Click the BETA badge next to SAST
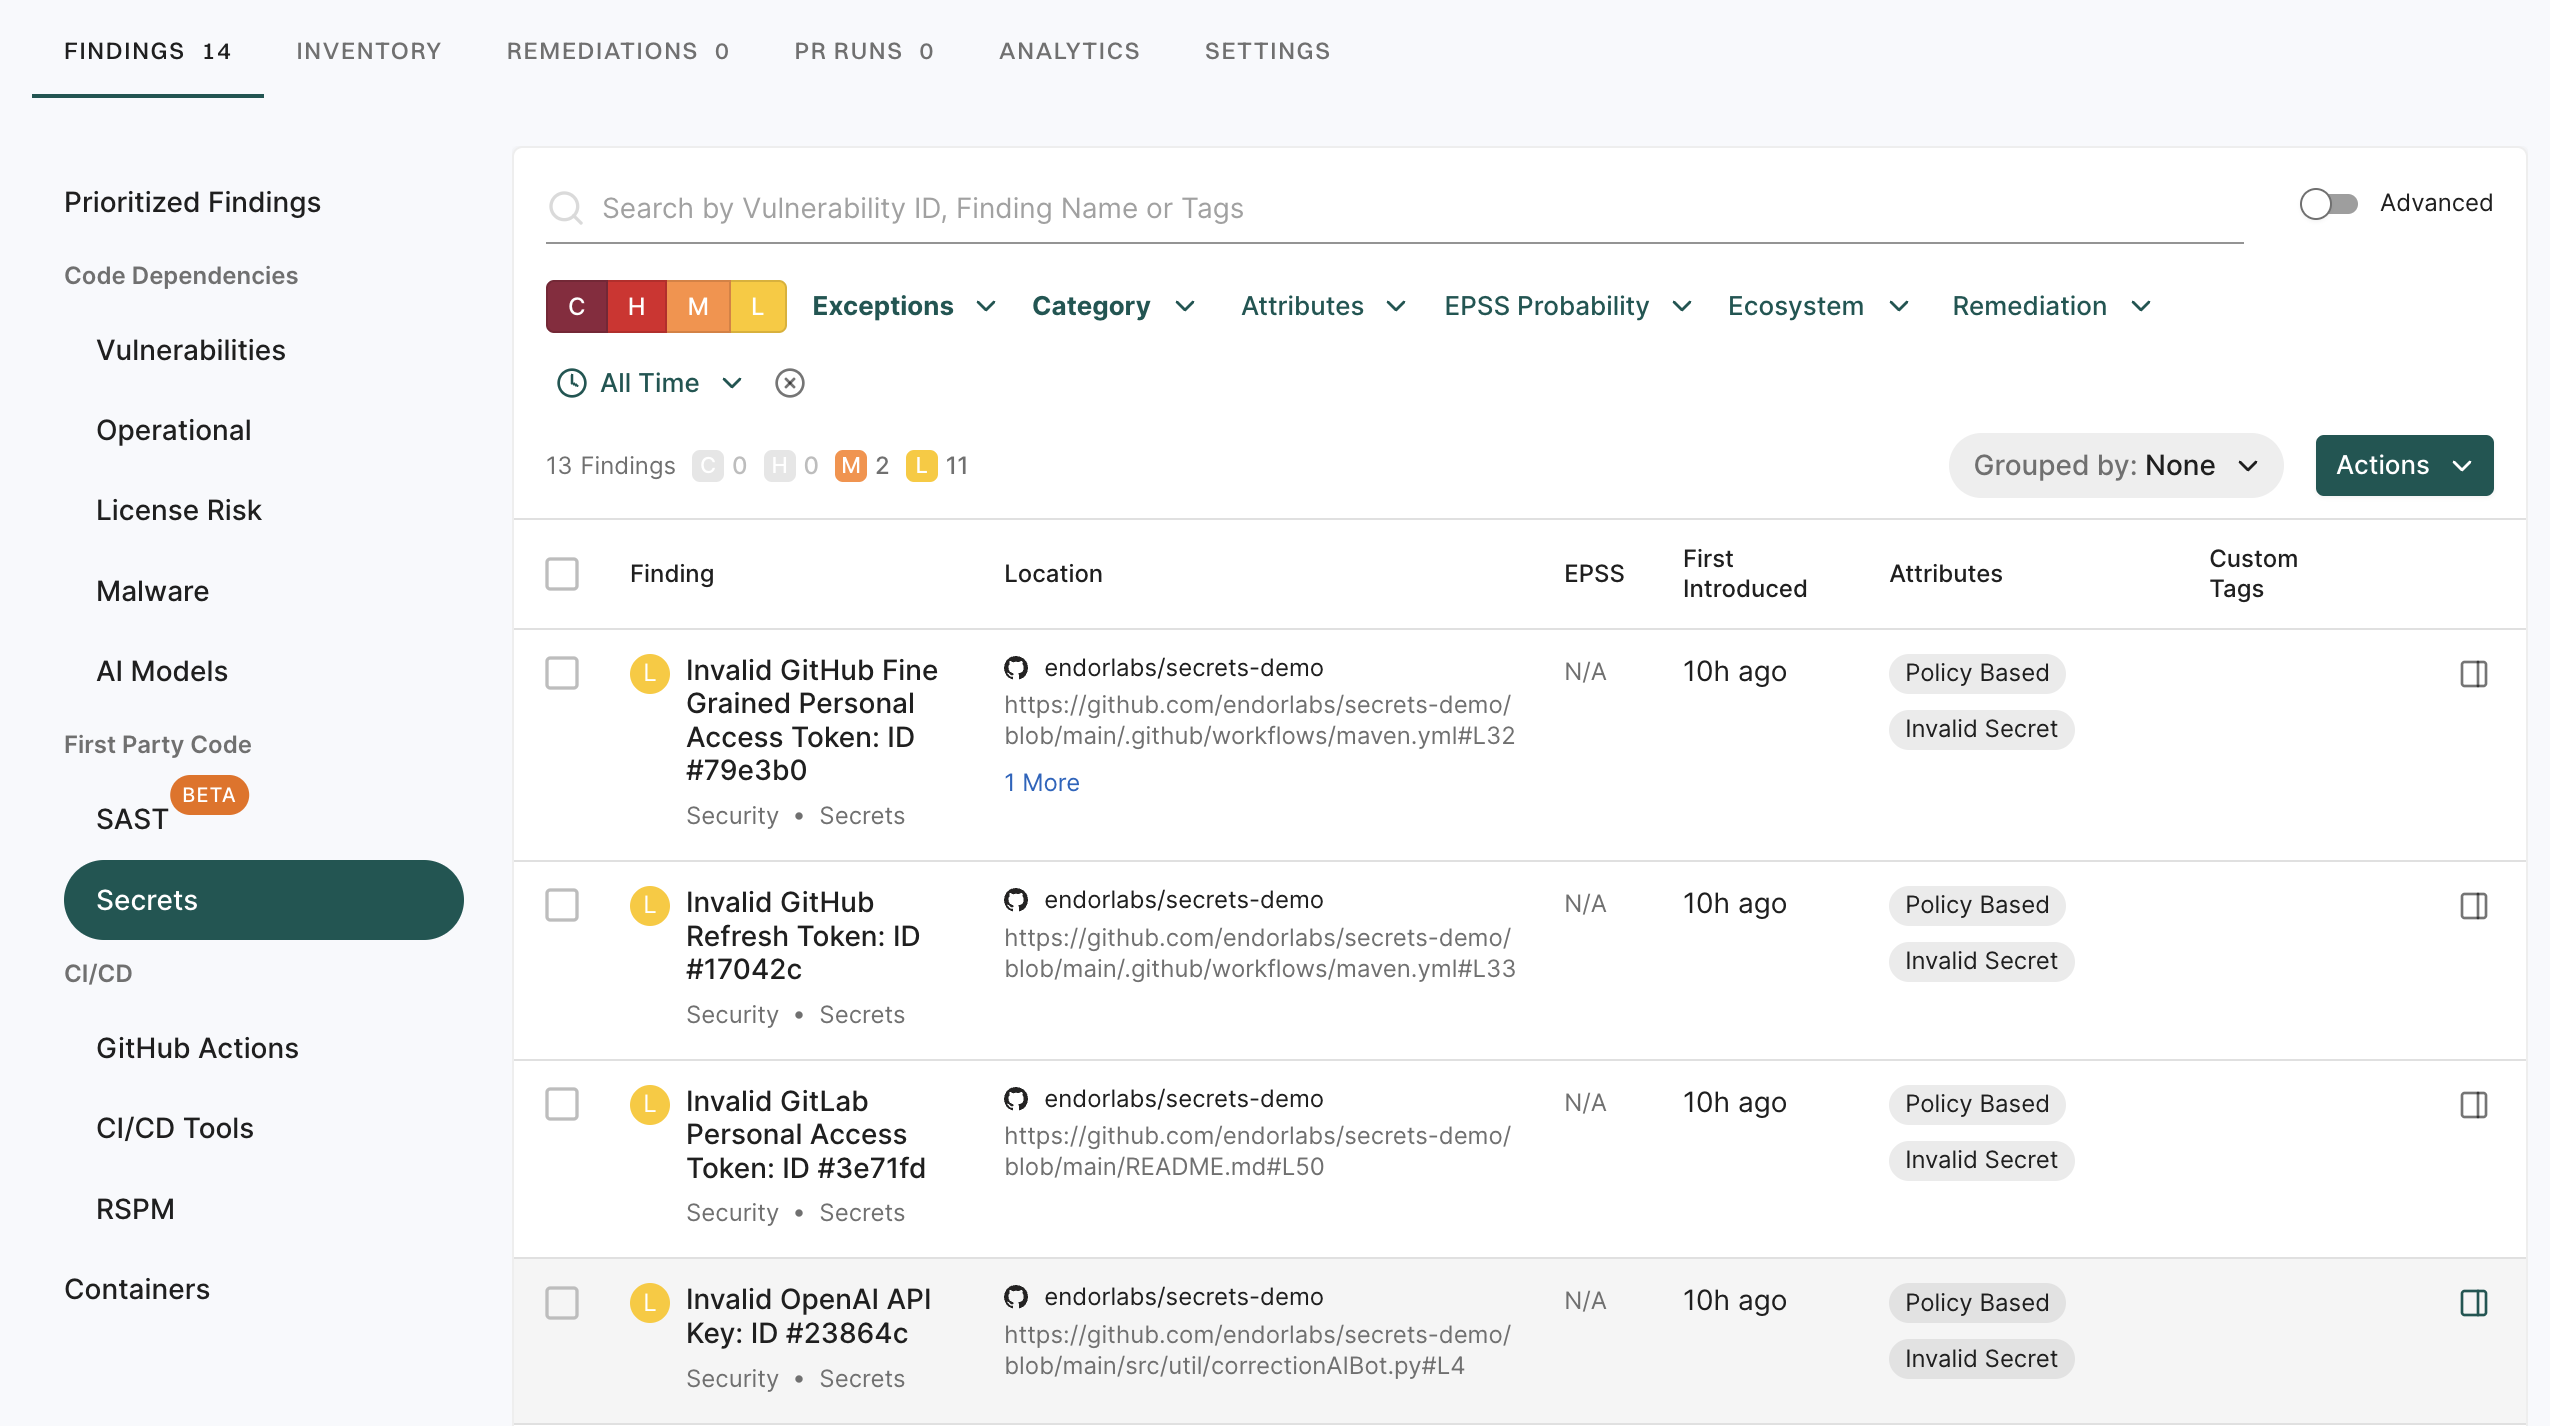This screenshot has height=1426, width=2550. coord(209,795)
